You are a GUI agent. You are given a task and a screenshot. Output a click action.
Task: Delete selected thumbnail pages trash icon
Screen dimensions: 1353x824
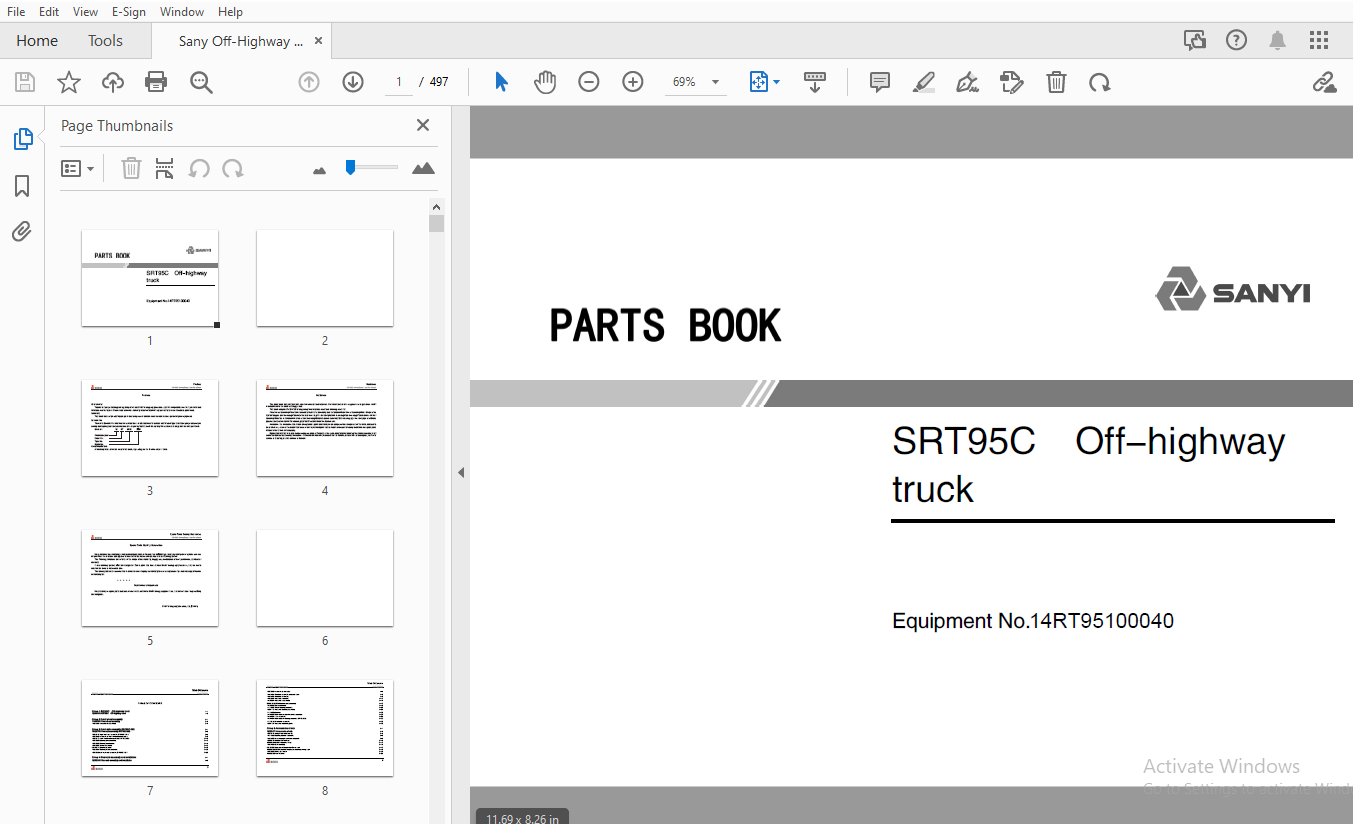(131, 168)
